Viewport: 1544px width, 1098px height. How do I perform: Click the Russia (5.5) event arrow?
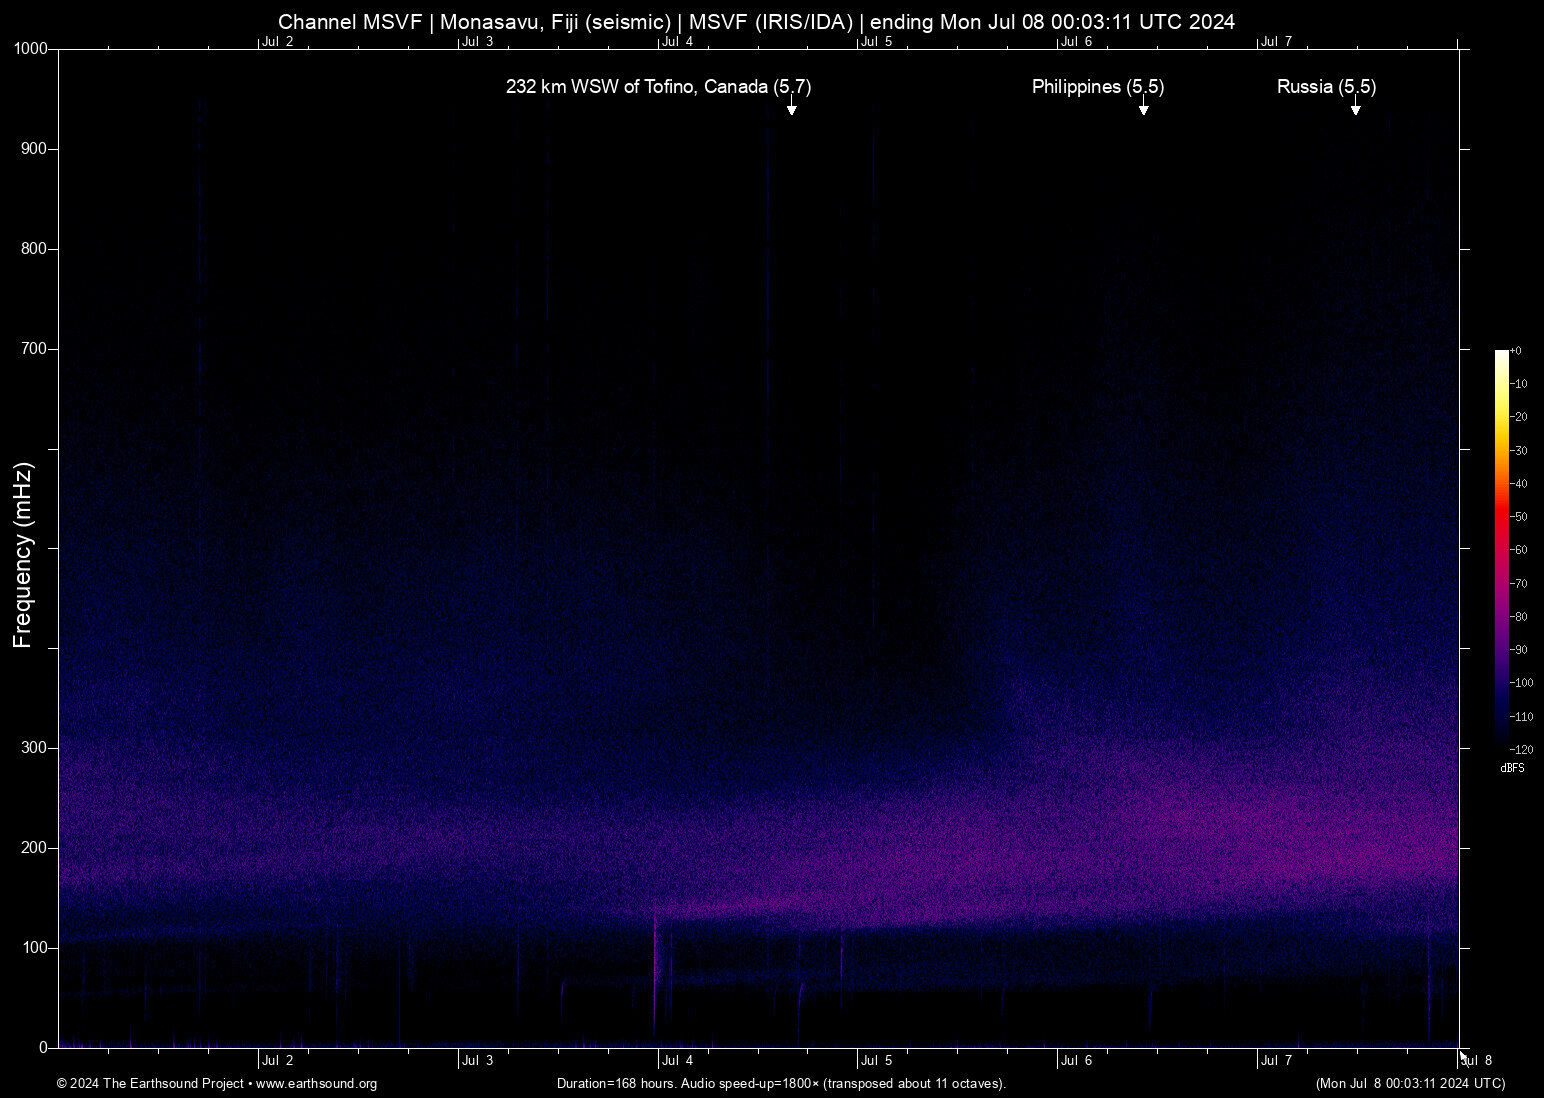1356,109
